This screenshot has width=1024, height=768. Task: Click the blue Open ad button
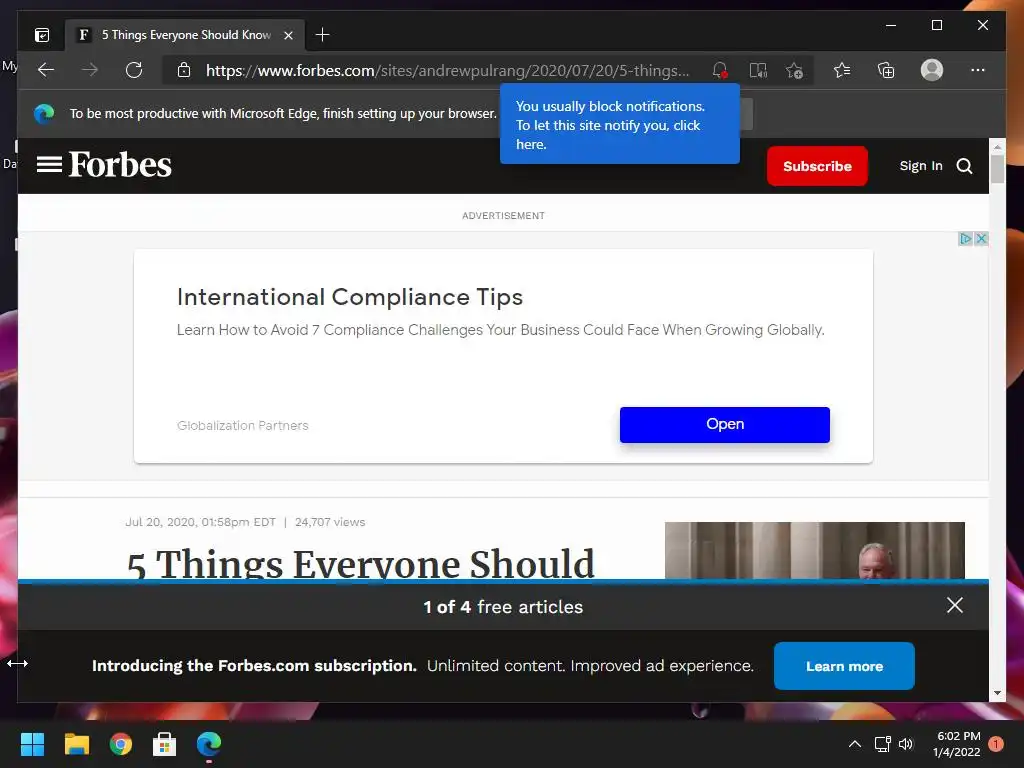coord(725,424)
